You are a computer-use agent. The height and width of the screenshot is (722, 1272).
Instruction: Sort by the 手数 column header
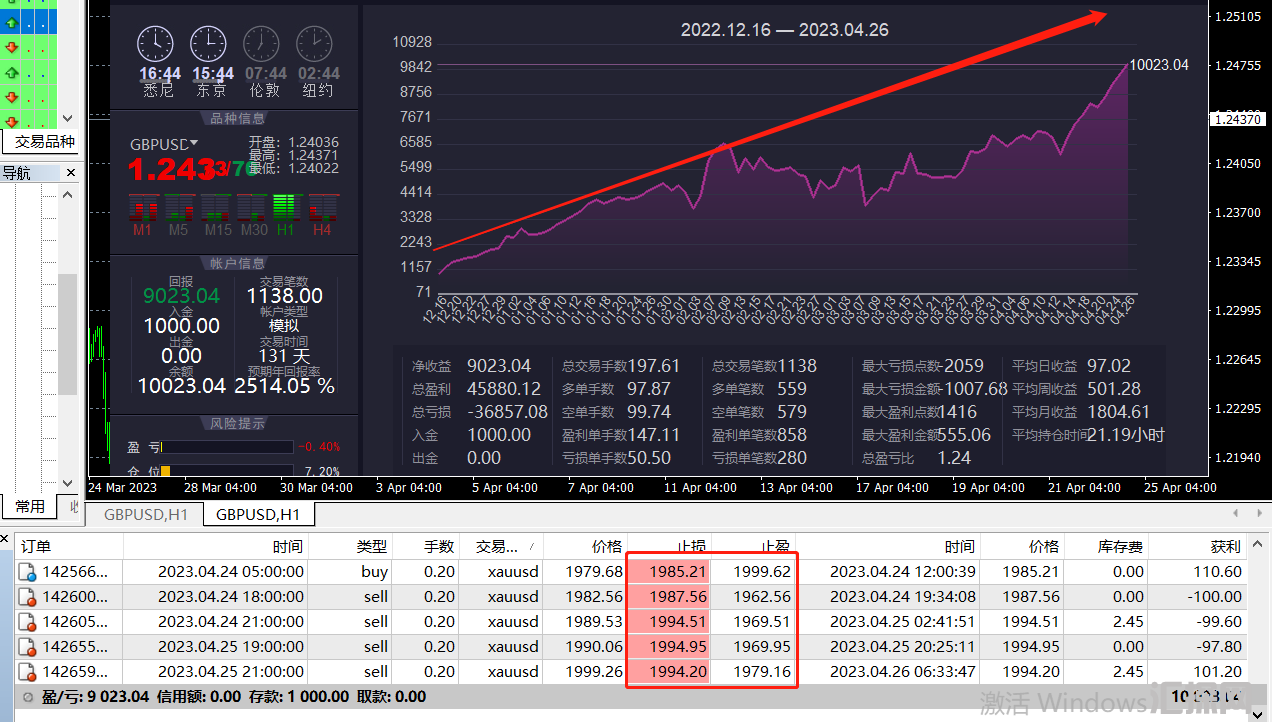click(426, 546)
